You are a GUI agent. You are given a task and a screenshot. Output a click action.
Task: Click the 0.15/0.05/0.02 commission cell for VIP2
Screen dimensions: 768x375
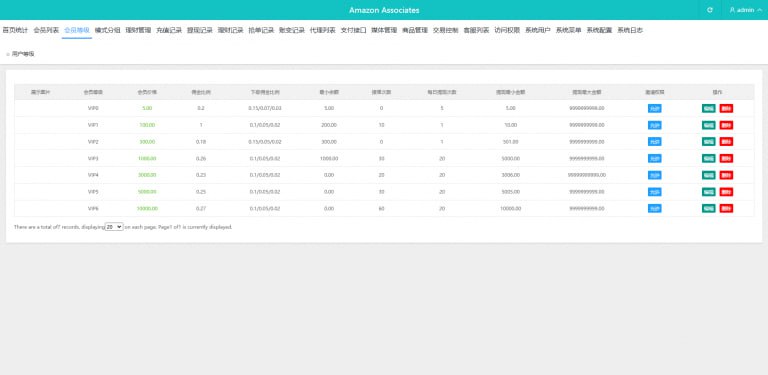point(265,141)
